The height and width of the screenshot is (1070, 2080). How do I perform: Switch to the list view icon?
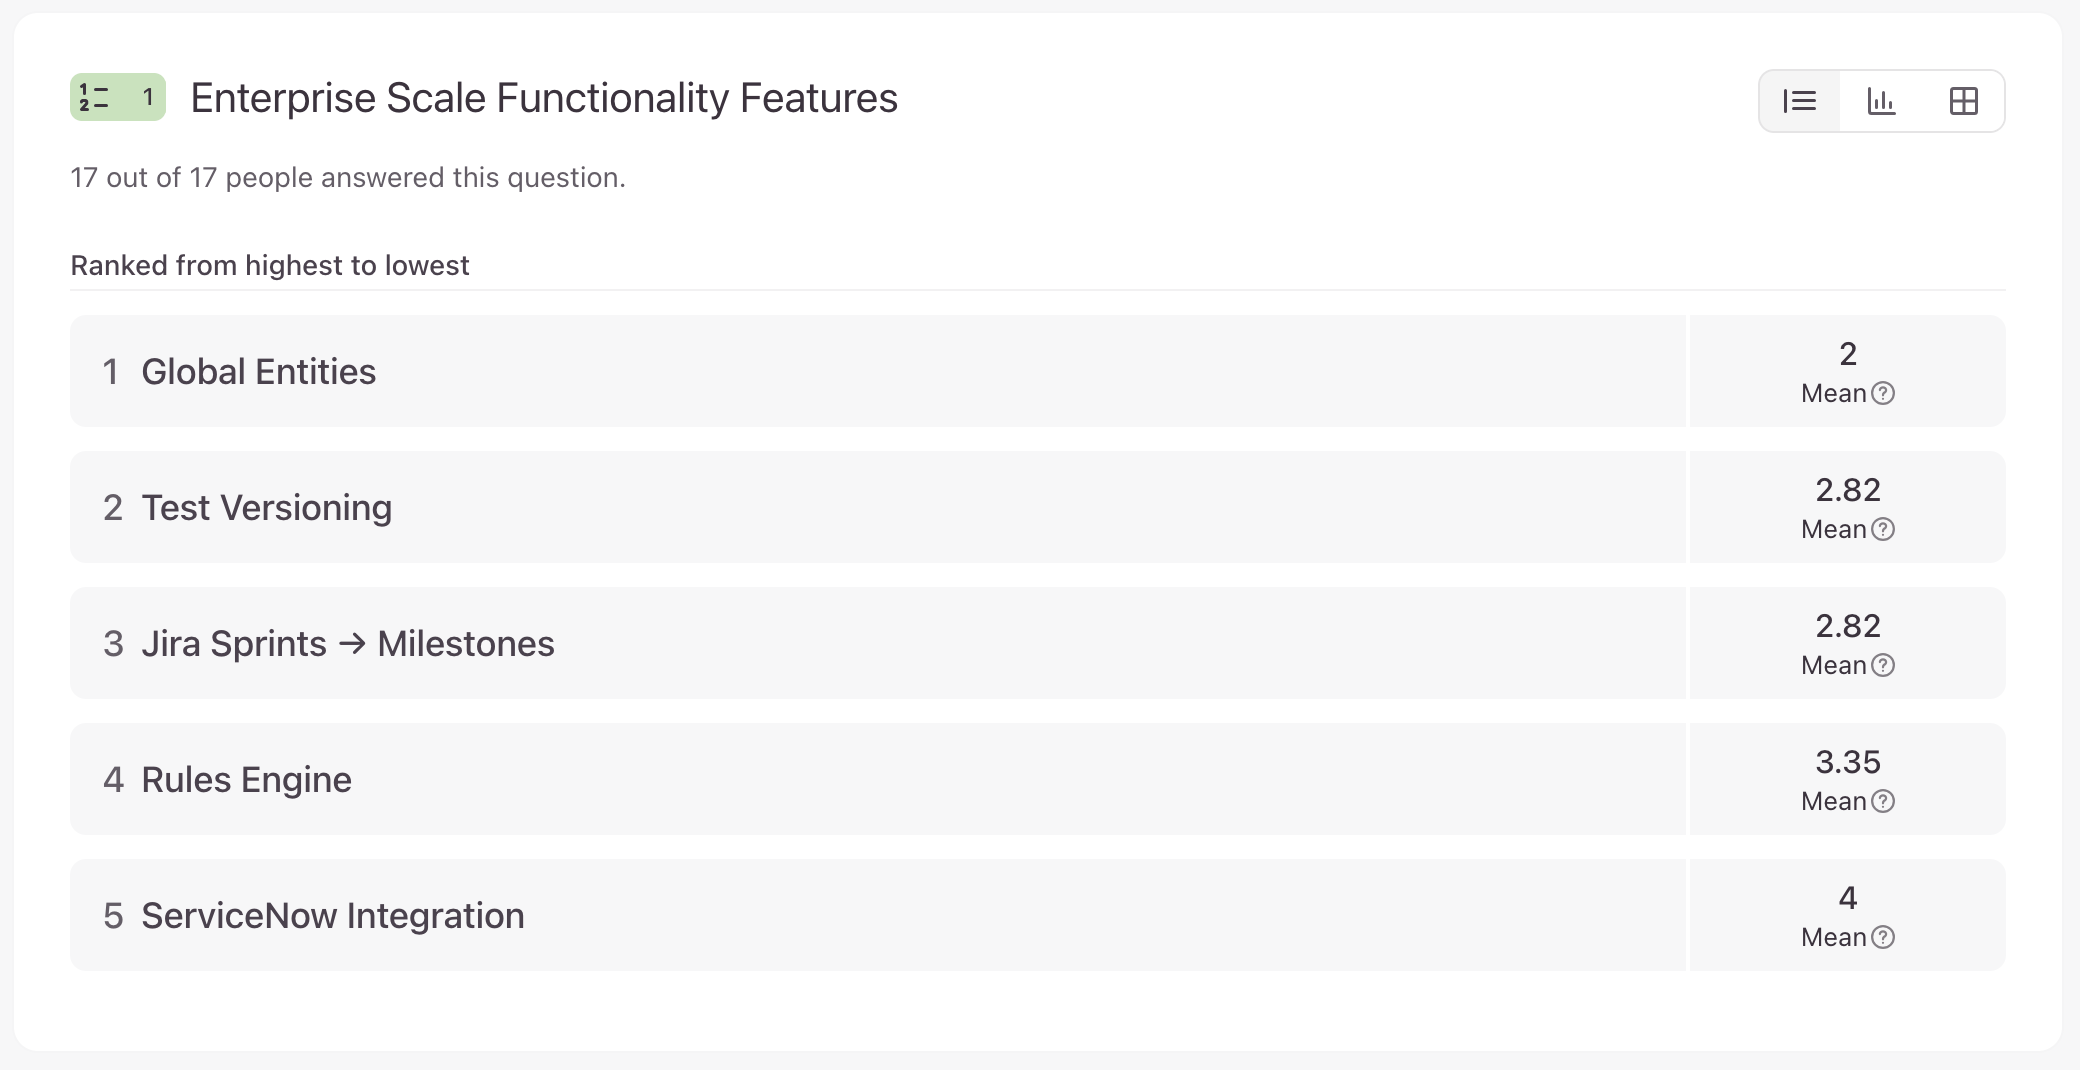pos(1799,101)
